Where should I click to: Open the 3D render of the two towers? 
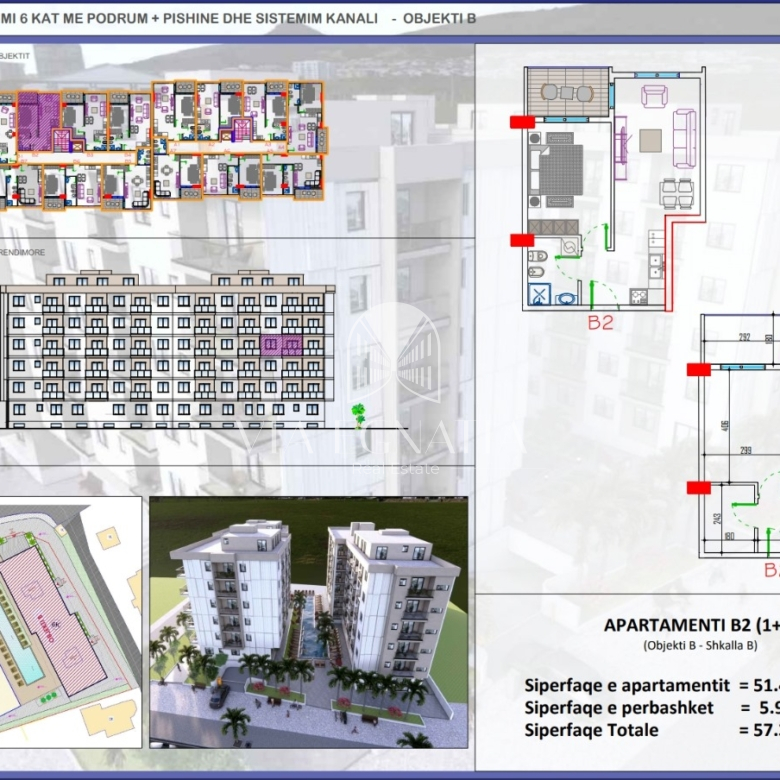pos(308,622)
